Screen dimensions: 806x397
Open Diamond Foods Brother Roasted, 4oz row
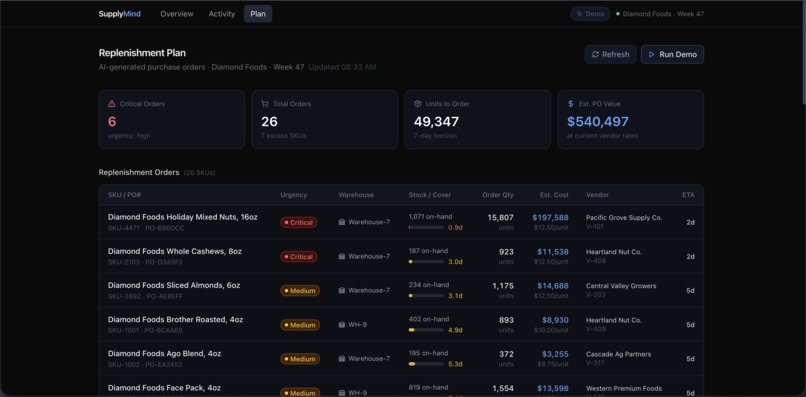[401, 325]
